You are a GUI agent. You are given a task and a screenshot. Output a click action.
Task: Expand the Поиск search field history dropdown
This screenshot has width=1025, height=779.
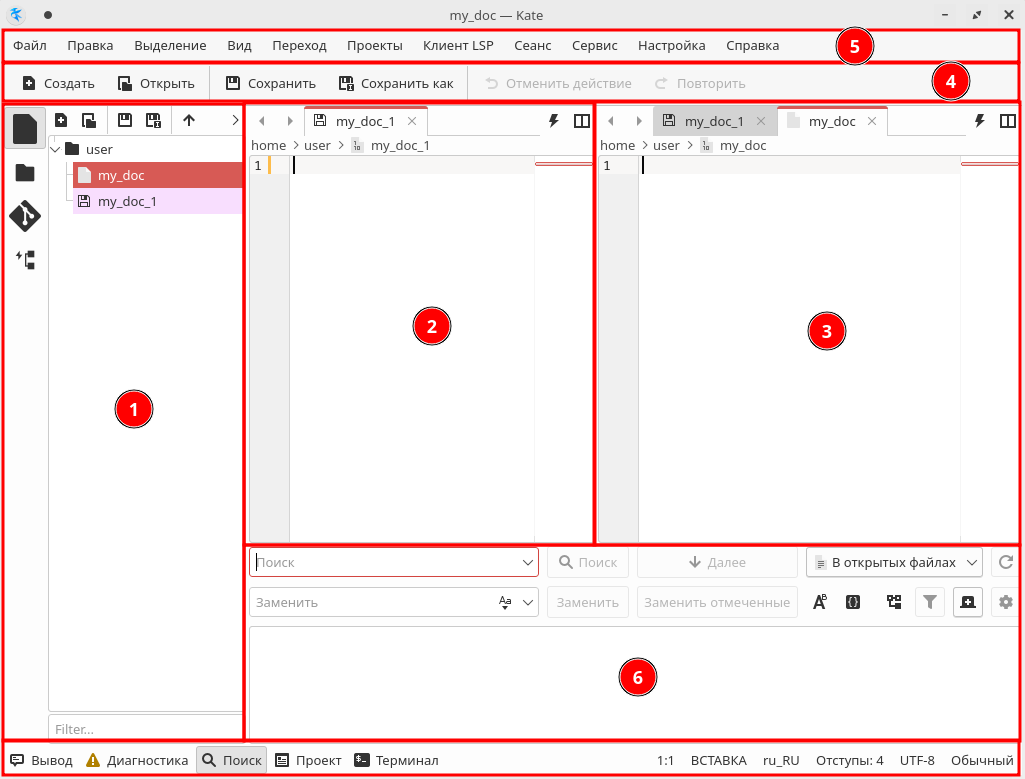point(528,563)
